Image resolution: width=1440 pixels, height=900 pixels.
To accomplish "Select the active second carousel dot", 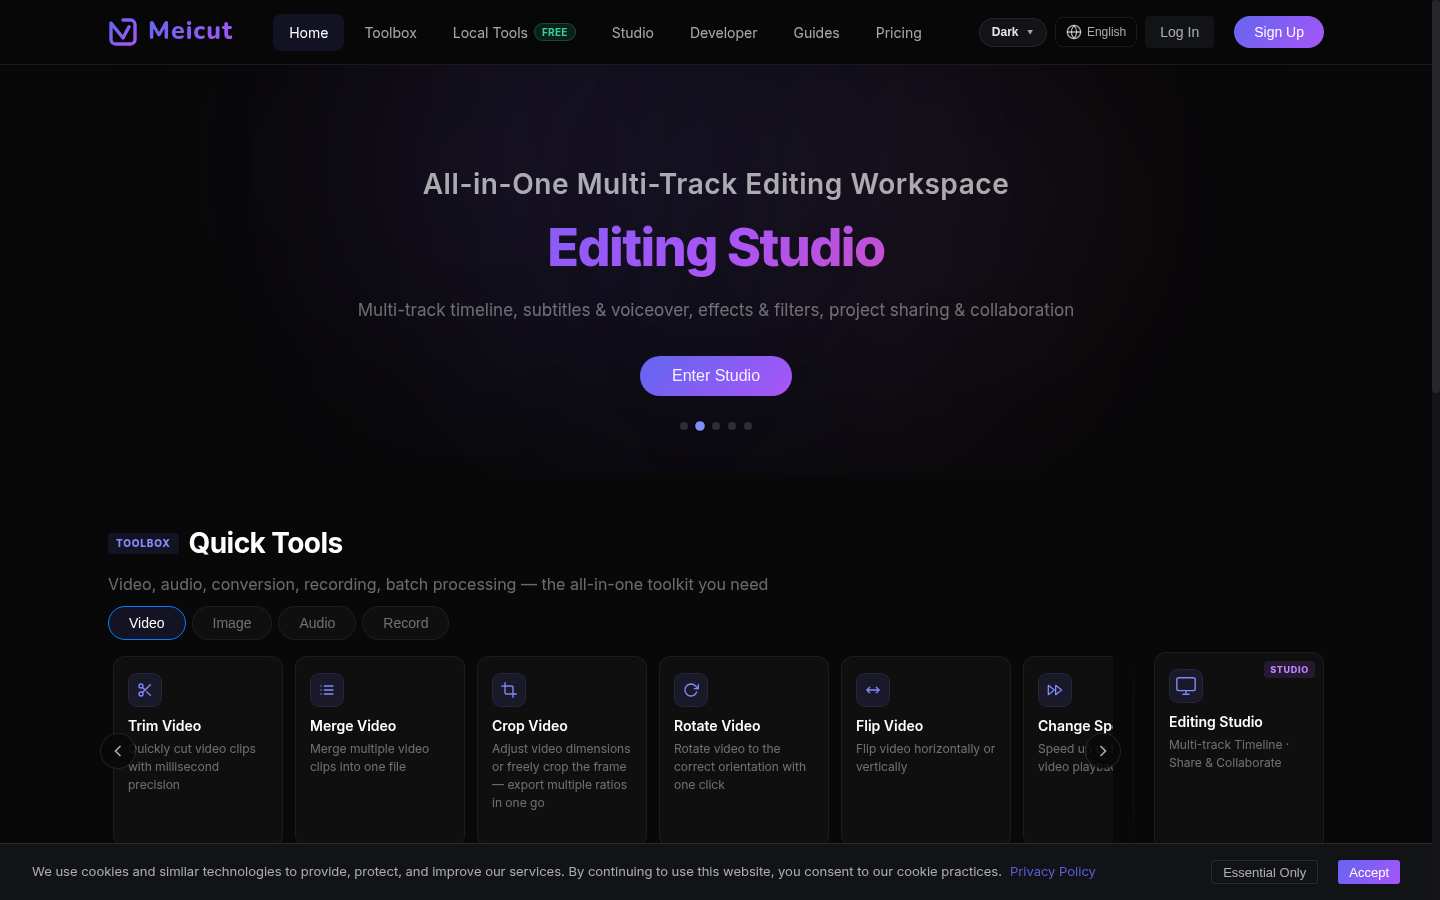I will [700, 426].
